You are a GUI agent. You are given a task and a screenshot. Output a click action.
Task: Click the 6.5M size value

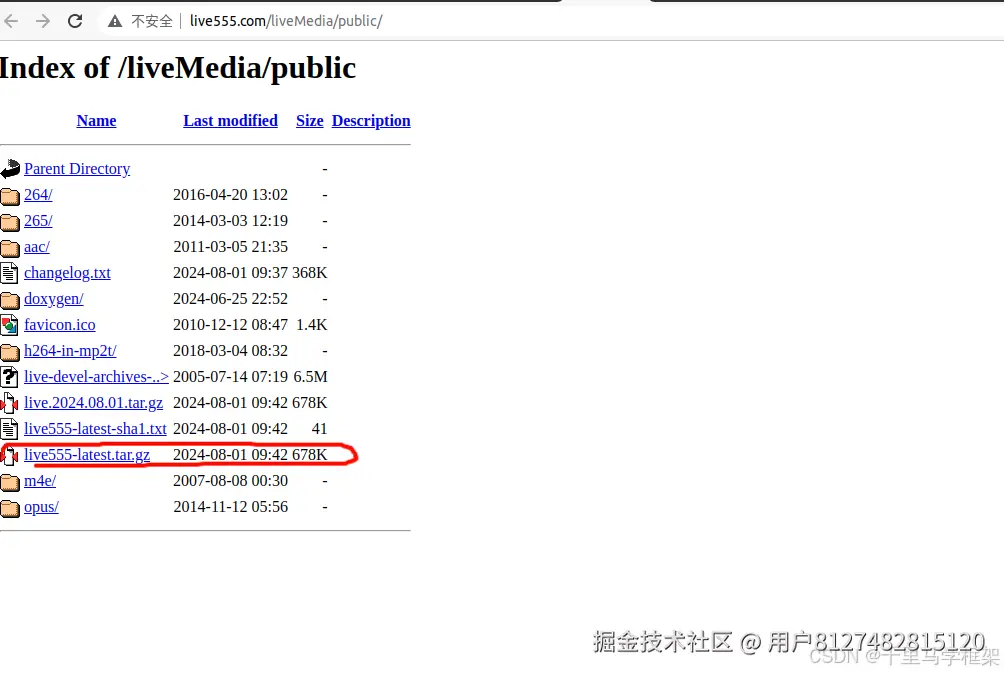click(310, 377)
